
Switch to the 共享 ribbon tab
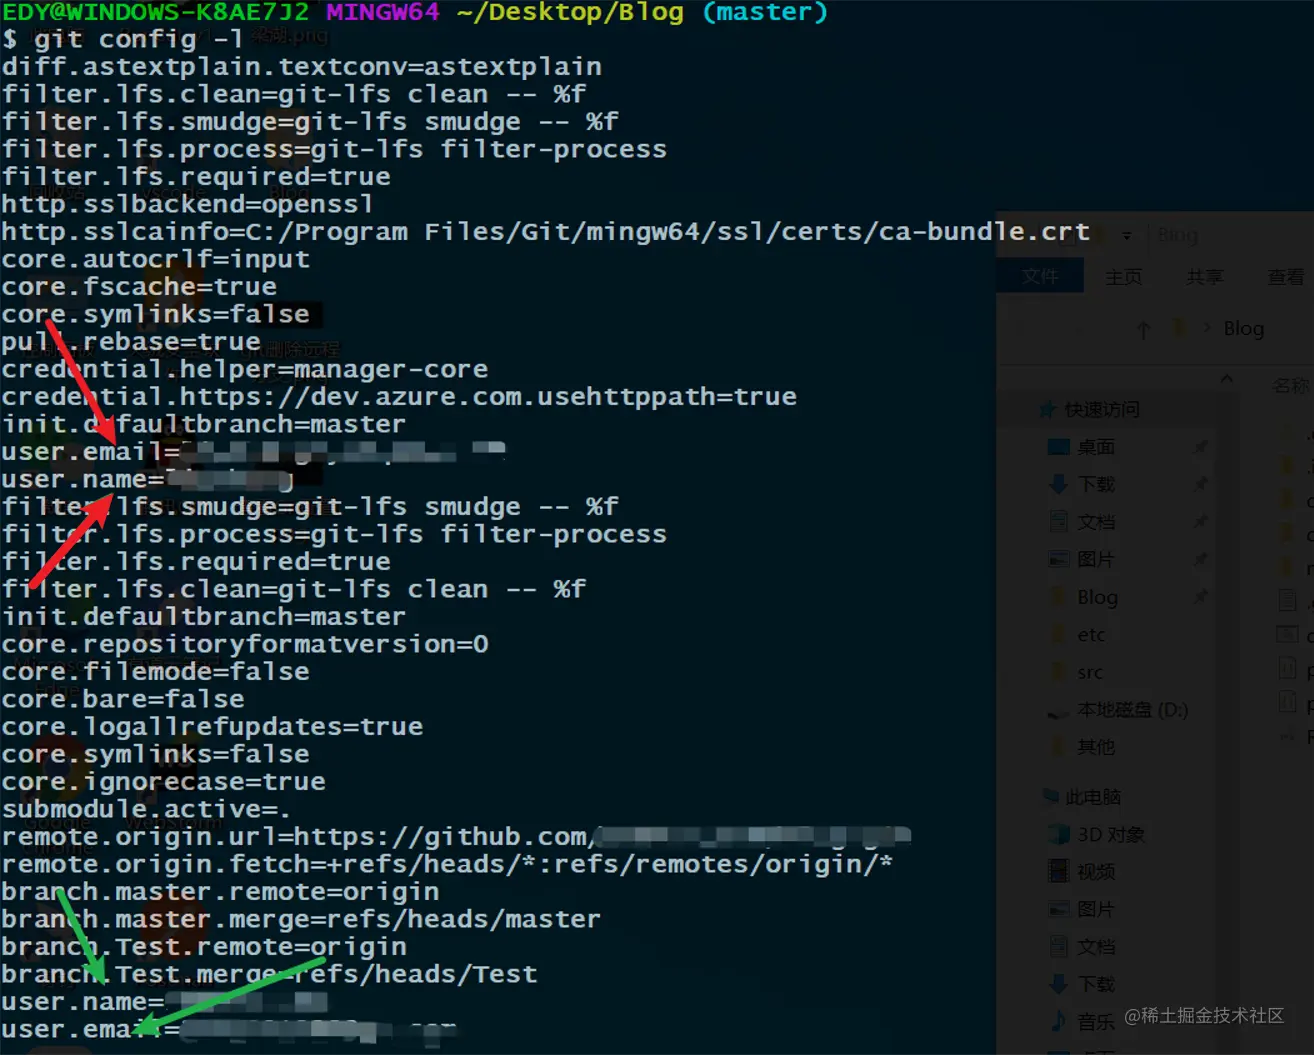click(1204, 277)
